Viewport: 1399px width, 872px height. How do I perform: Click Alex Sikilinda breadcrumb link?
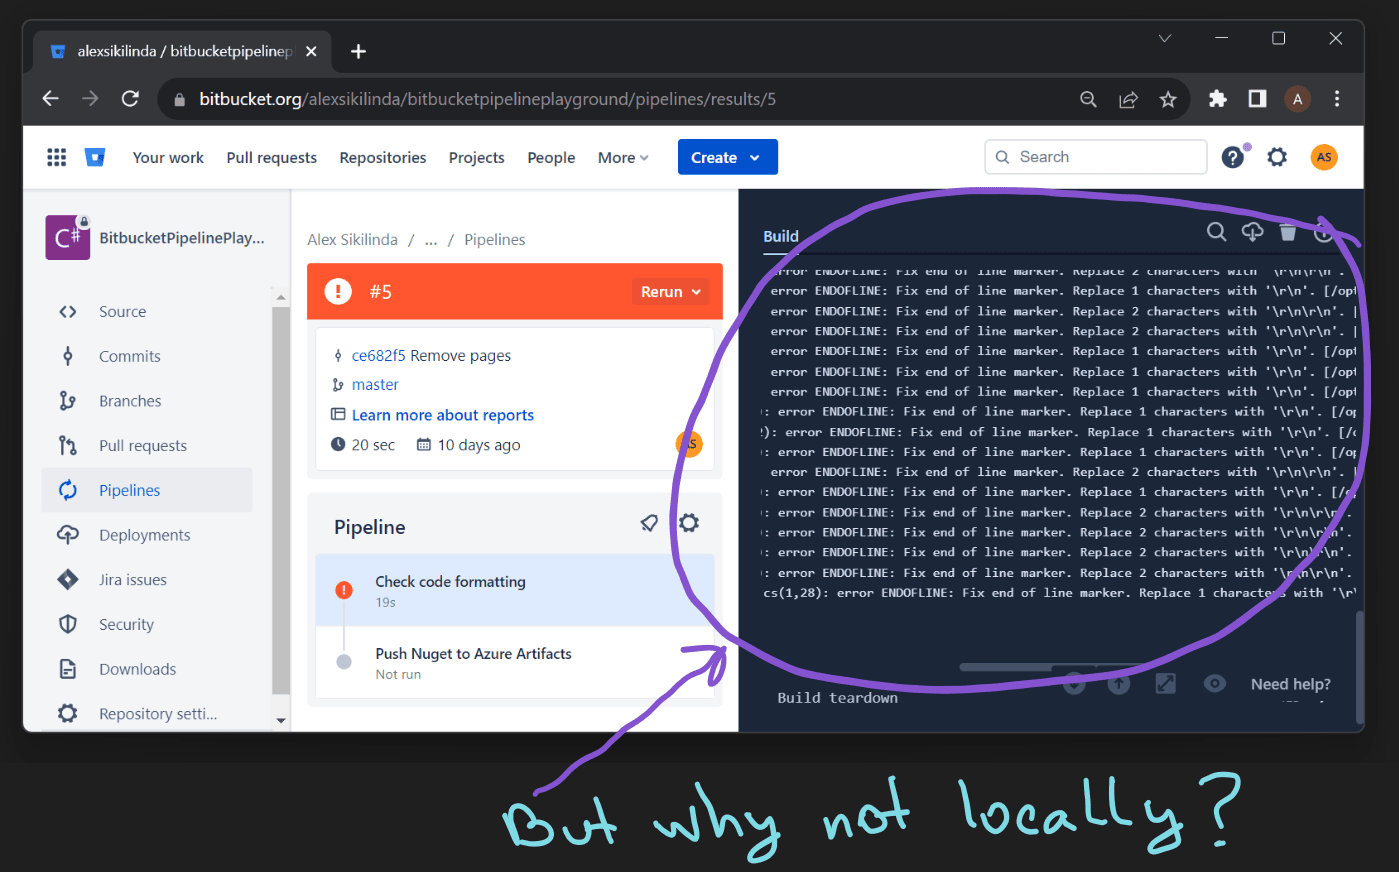pos(352,239)
